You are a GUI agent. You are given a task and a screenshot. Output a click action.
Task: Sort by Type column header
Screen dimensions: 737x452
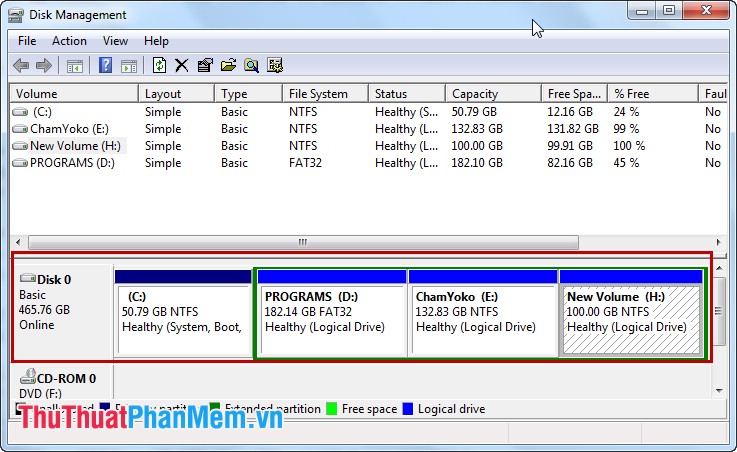(248, 94)
